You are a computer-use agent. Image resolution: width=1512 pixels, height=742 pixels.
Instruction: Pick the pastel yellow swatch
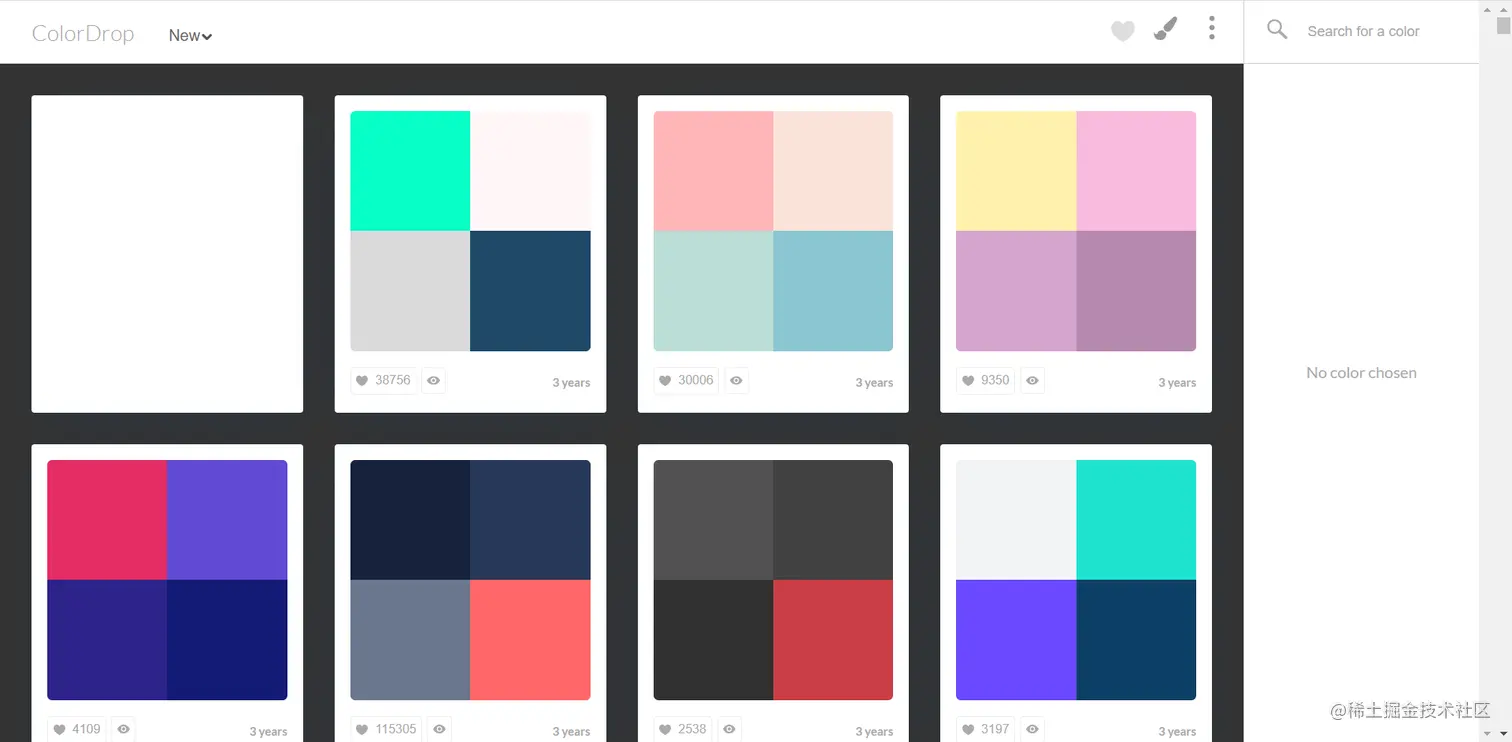[x=1016, y=171]
